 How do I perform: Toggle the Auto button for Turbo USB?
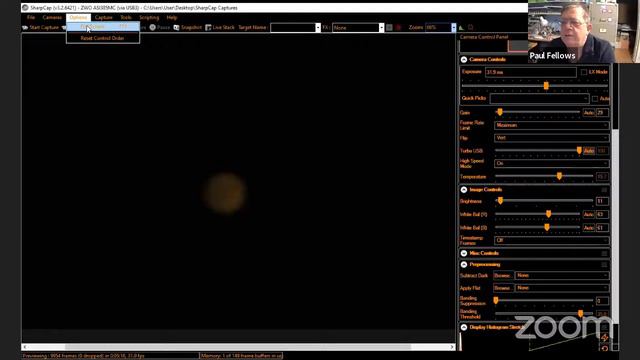[x=589, y=151]
